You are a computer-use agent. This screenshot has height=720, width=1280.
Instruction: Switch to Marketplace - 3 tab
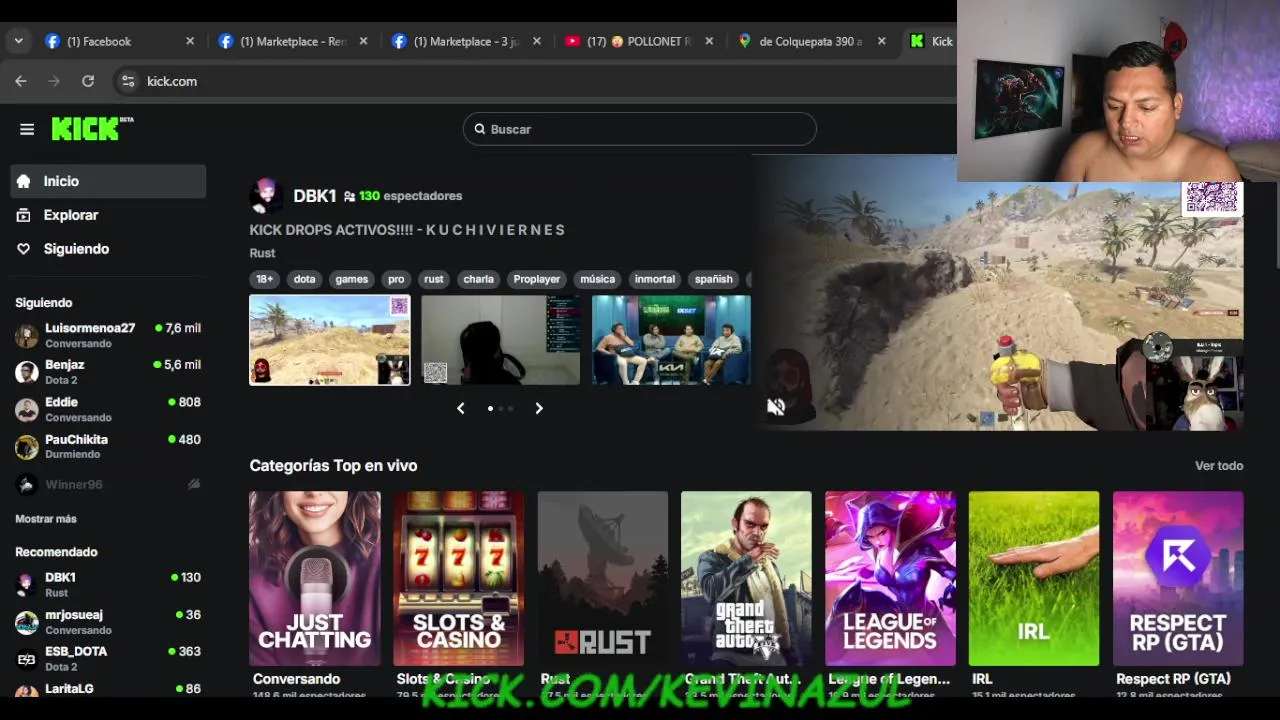tap(466, 41)
